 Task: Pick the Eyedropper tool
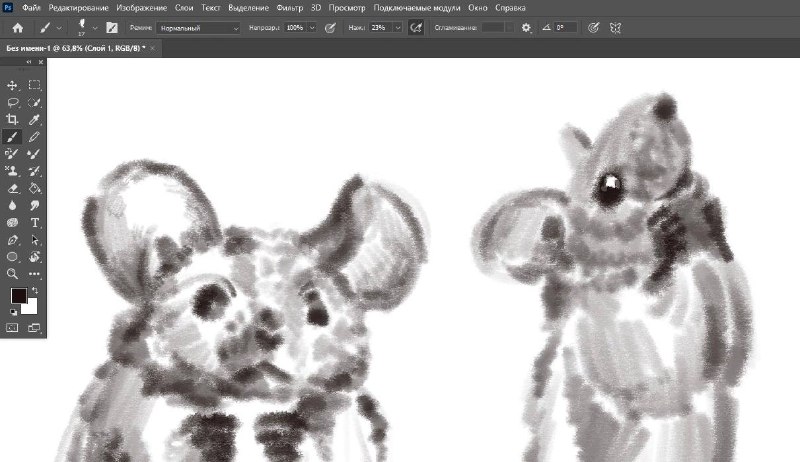click(x=35, y=119)
